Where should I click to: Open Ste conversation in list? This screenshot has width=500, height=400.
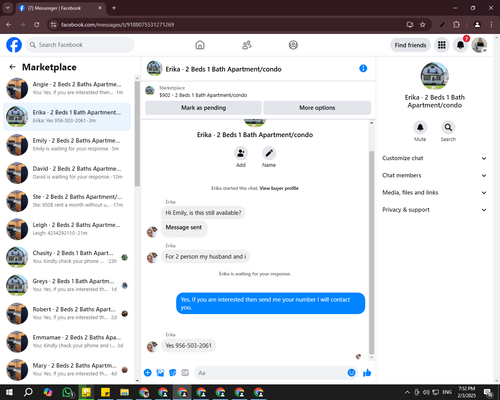67,201
